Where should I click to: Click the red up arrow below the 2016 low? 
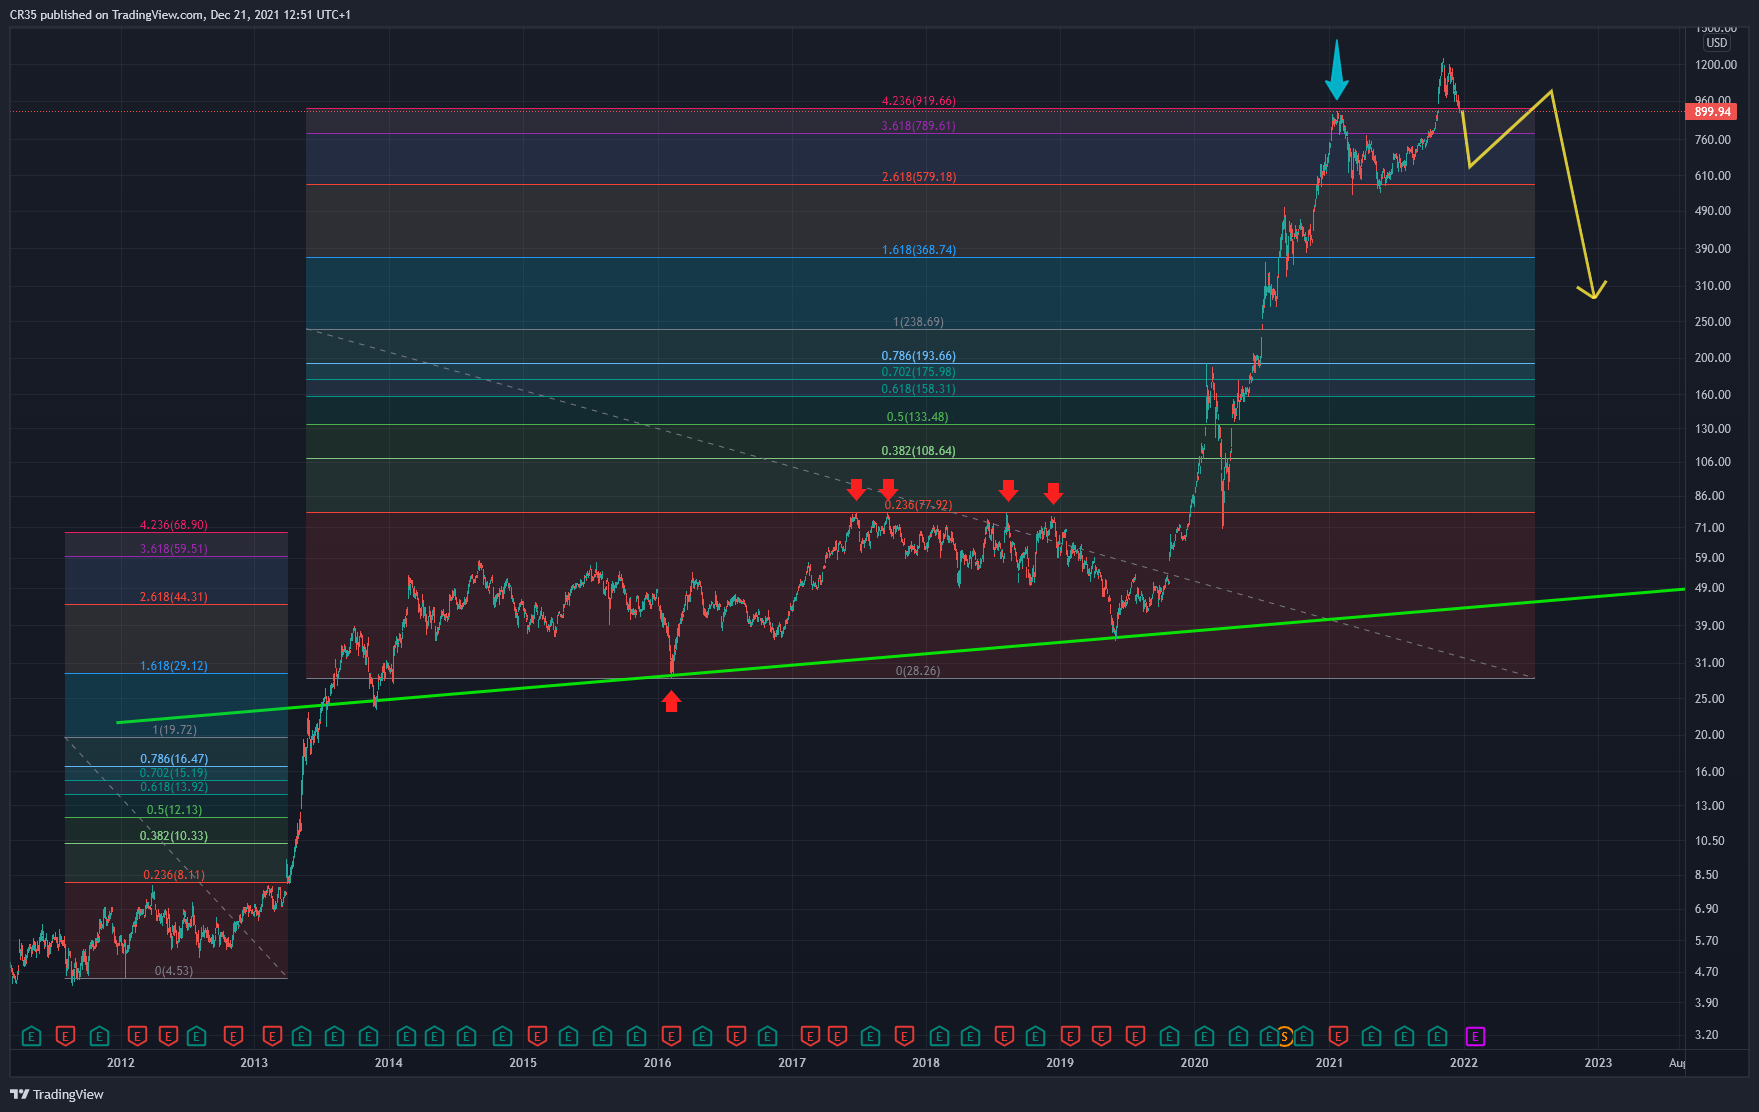671,702
